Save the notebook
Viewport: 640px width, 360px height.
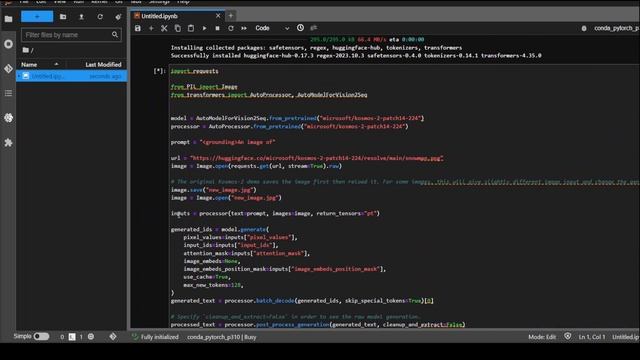pyautogui.click(x=138, y=28)
